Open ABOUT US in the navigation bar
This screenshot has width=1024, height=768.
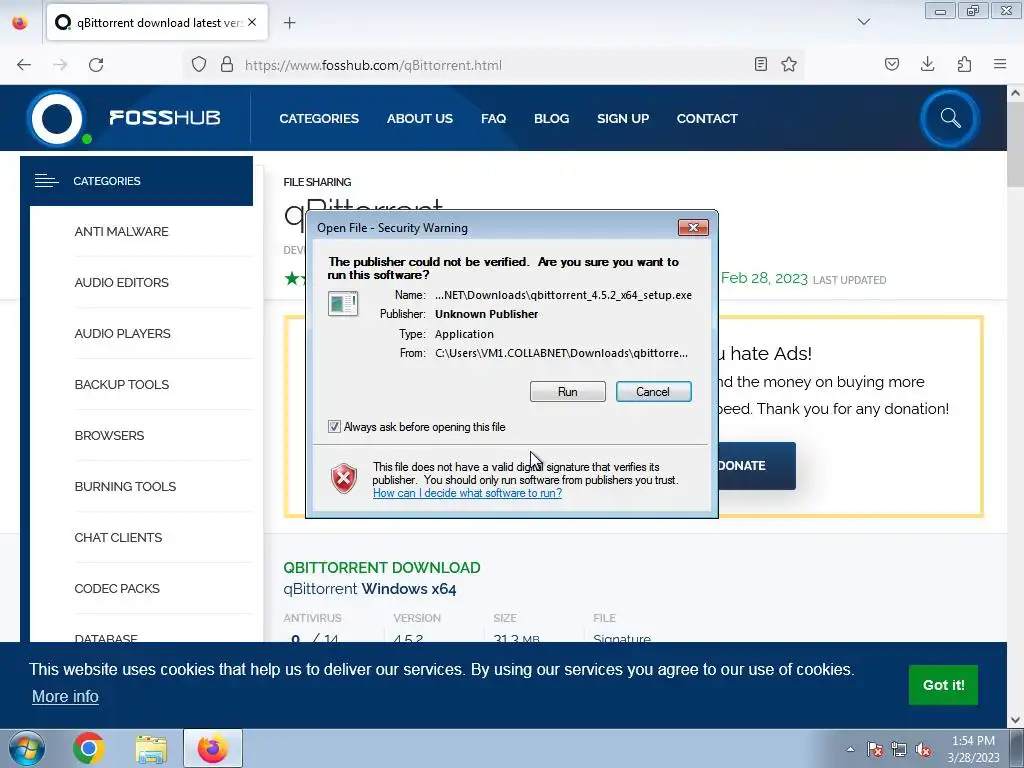[x=419, y=119]
